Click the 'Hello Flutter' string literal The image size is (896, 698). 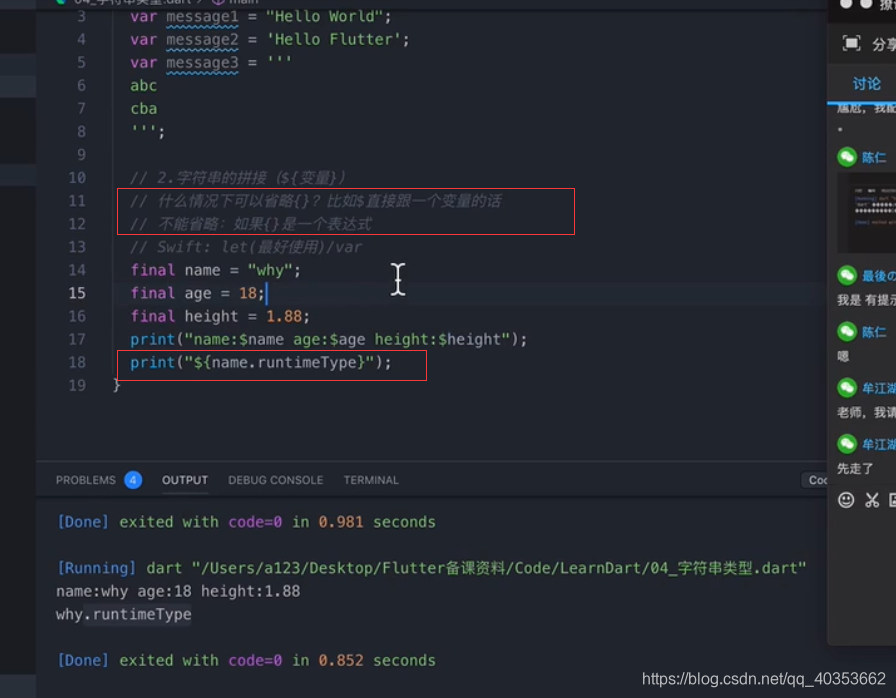[334, 39]
